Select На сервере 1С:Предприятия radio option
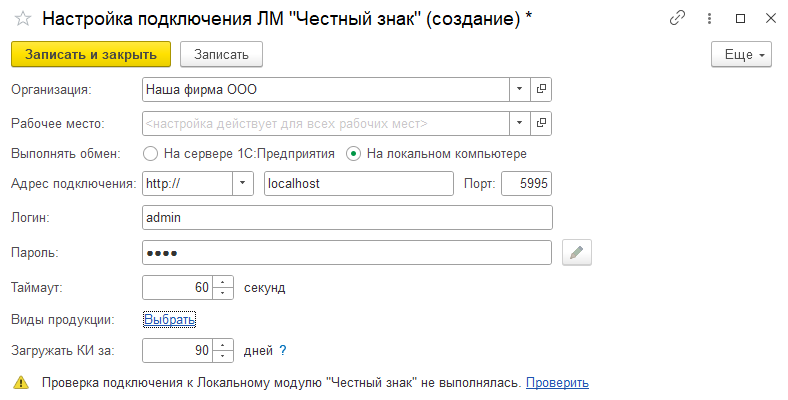 [x=151, y=154]
